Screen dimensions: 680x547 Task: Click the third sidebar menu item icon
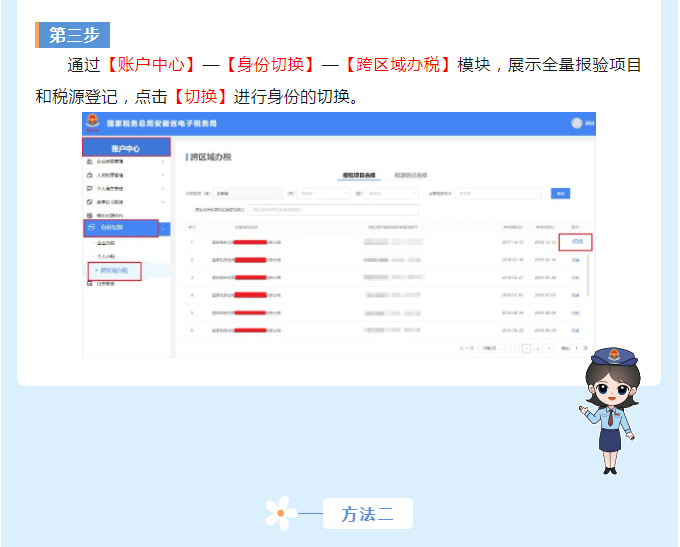[90, 188]
